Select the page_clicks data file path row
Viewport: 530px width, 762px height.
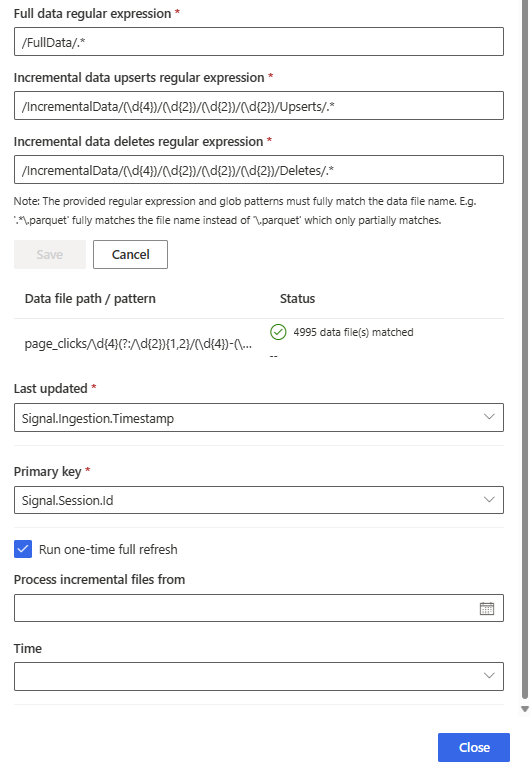(258, 344)
